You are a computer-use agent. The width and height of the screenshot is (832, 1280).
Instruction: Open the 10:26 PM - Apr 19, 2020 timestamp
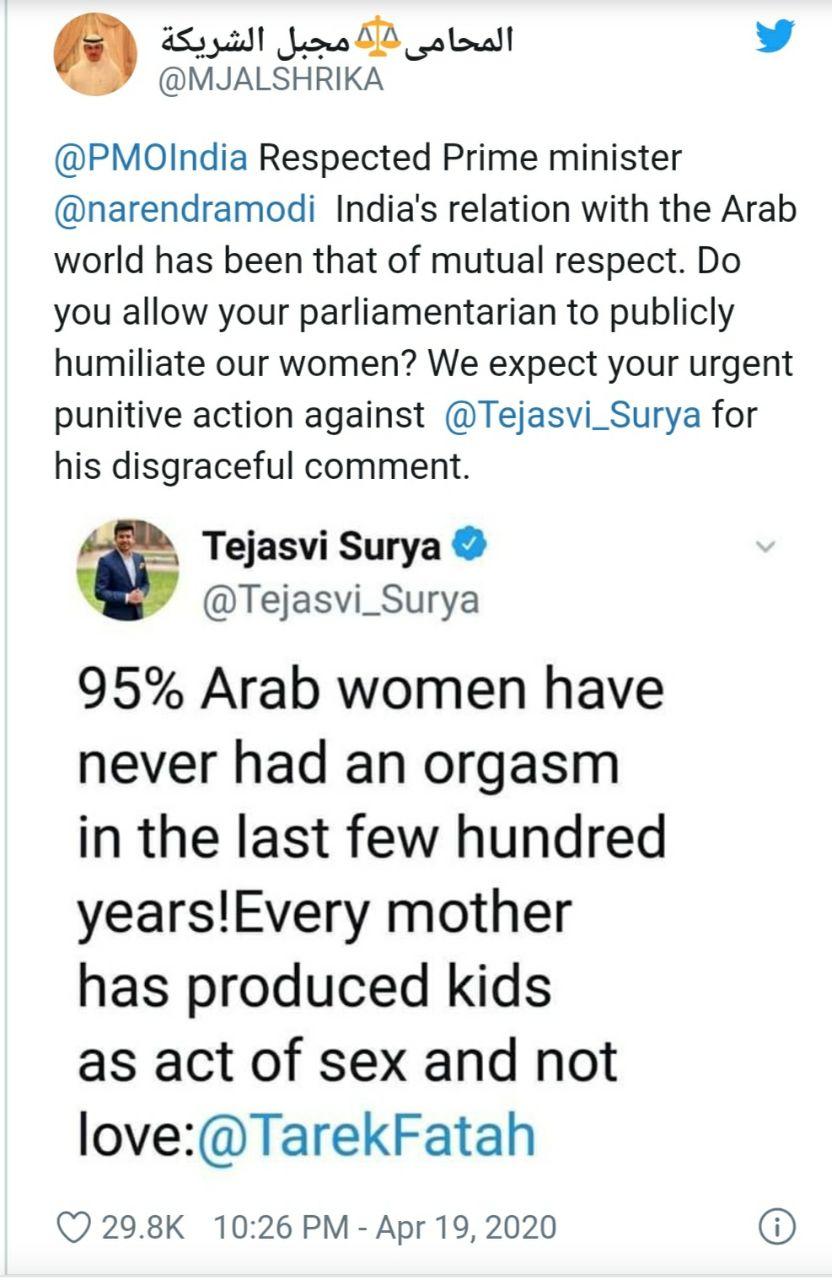(x=385, y=1227)
